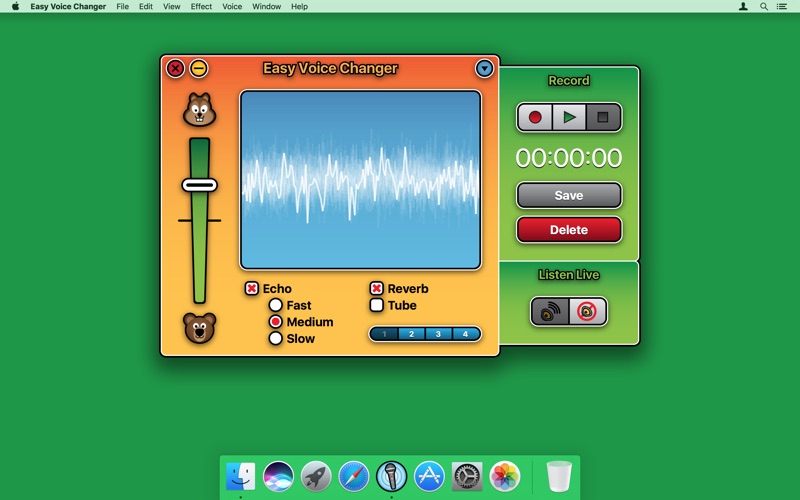Open App Store from the dock
Screen dimensions: 800x500
tap(429, 477)
